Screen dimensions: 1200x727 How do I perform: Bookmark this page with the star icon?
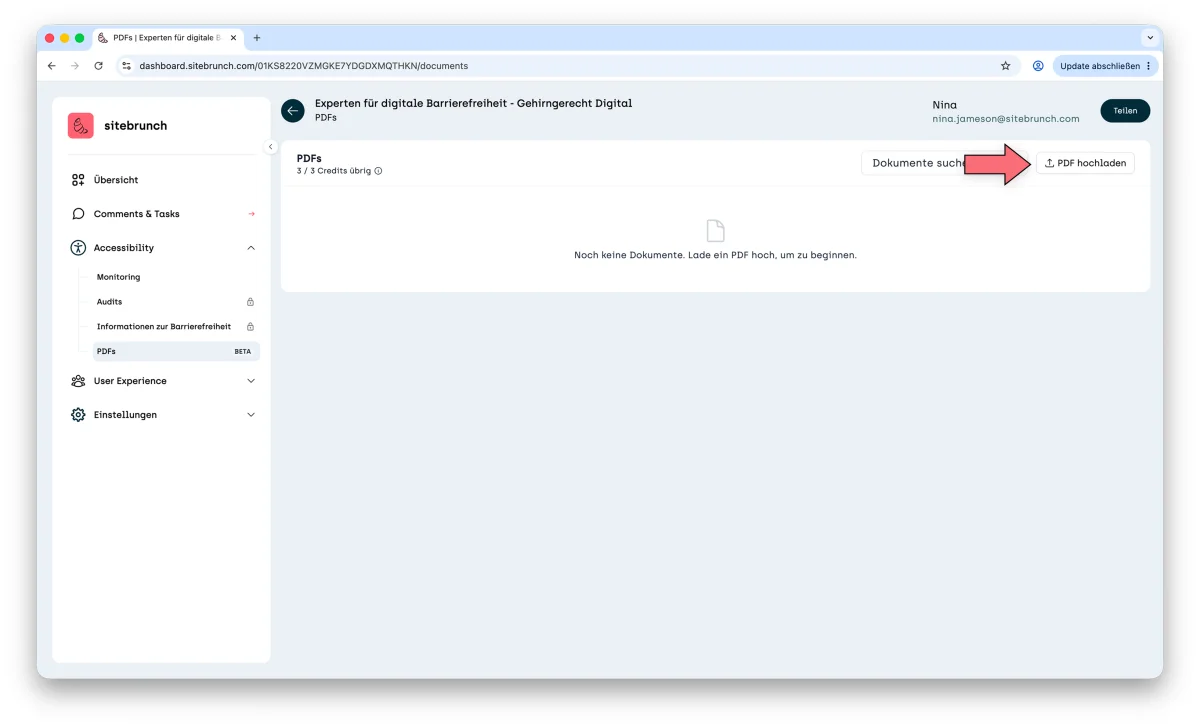[x=1005, y=66]
